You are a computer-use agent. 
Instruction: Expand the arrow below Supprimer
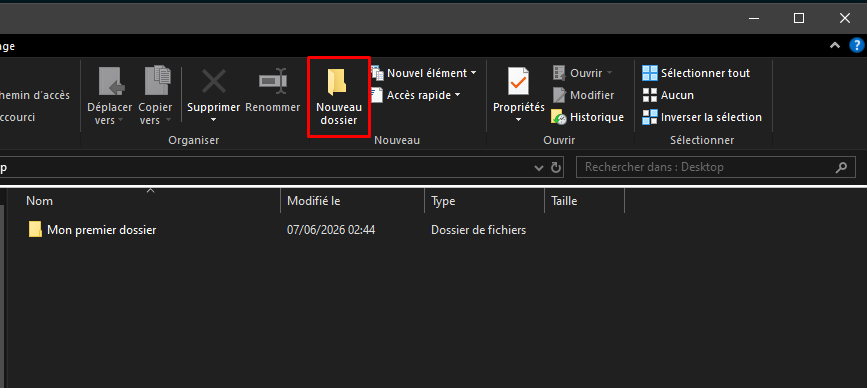pos(213,120)
